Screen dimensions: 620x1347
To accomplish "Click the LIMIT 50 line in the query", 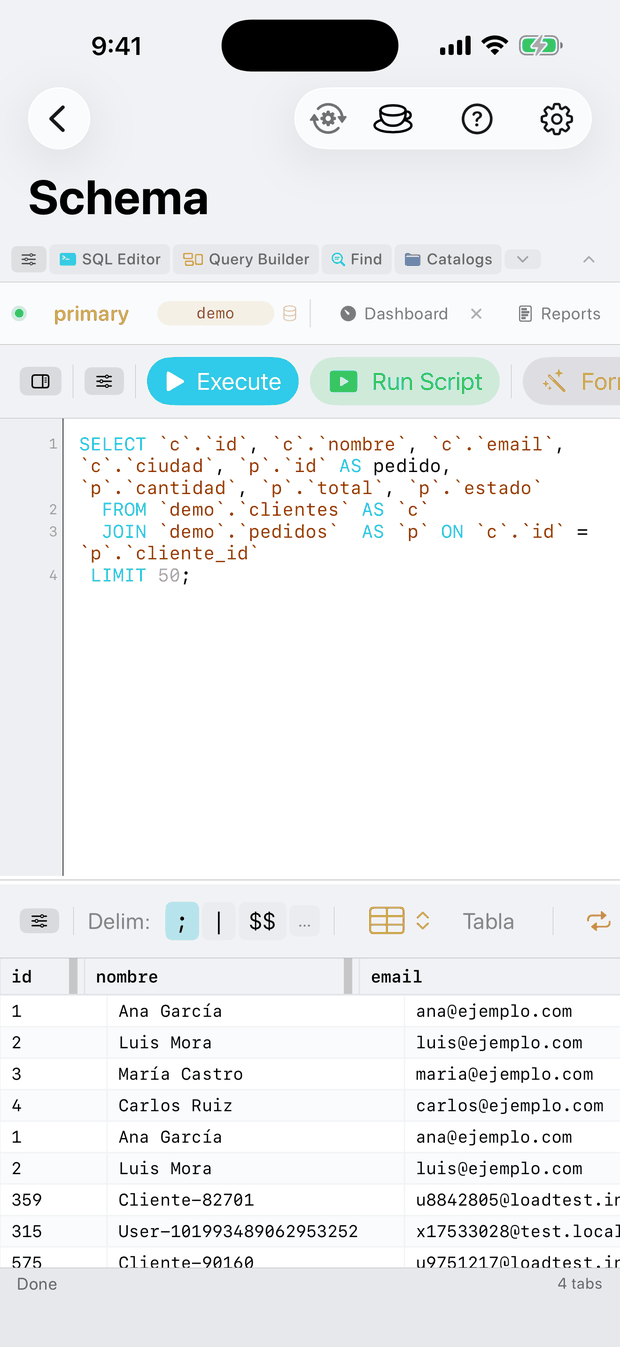I will coord(140,575).
